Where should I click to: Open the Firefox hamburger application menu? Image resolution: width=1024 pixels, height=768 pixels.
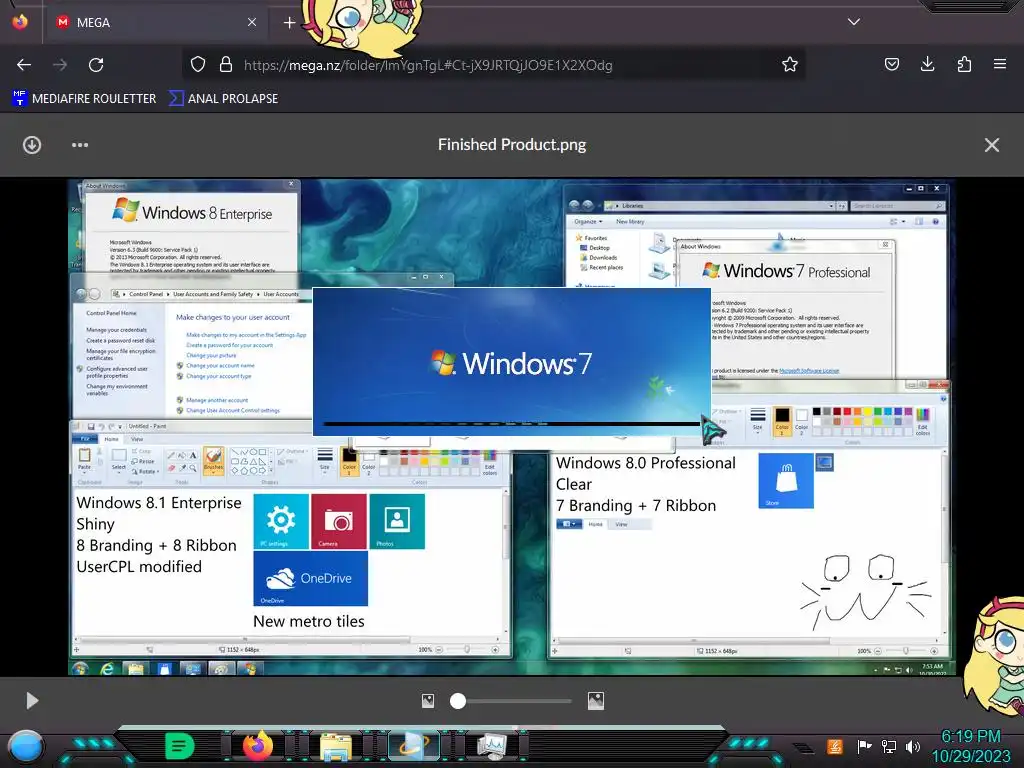click(x=1000, y=64)
